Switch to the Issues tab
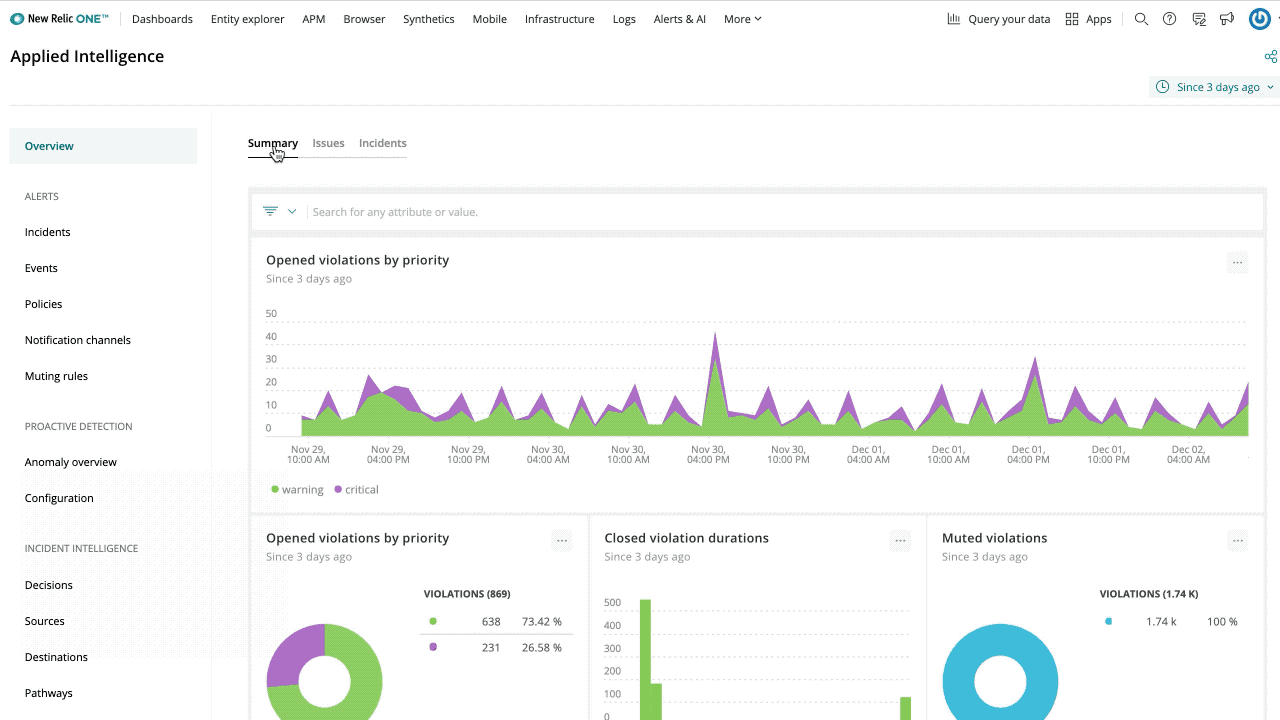Image resolution: width=1280 pixels, height=720 pixels. tap(328, 143)
